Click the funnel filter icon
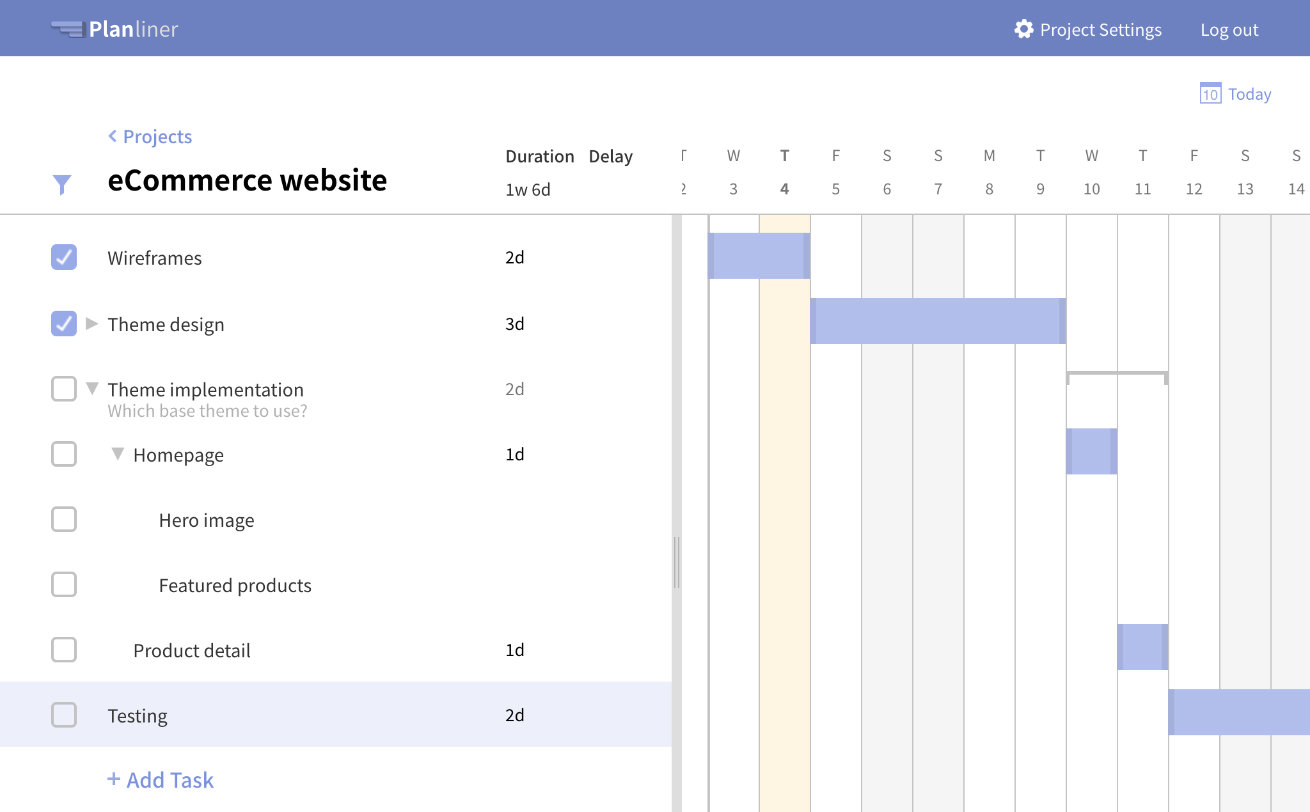This screenshot has height=812, width=1310. tap(62, 184)
